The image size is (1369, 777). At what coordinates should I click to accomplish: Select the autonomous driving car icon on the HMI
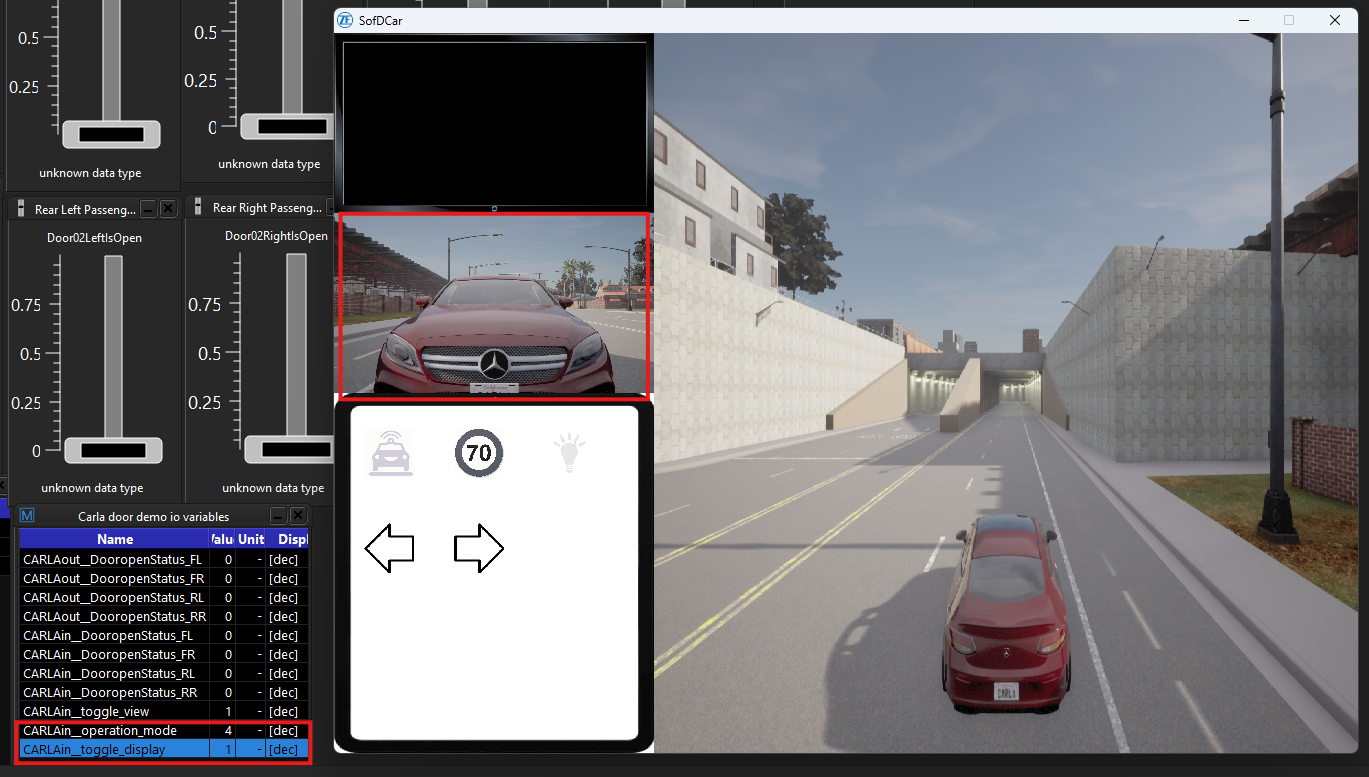click(389, 452)
